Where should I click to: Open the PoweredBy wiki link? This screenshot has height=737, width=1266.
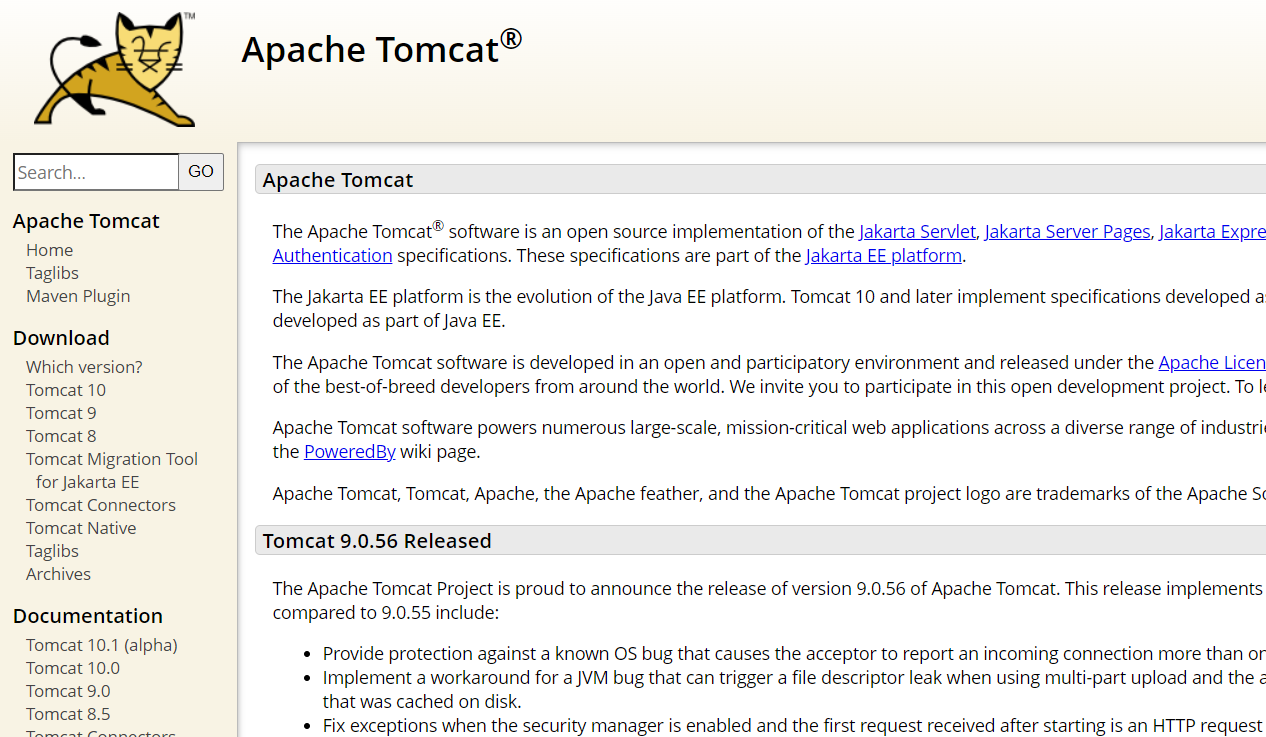pos(350,452)
